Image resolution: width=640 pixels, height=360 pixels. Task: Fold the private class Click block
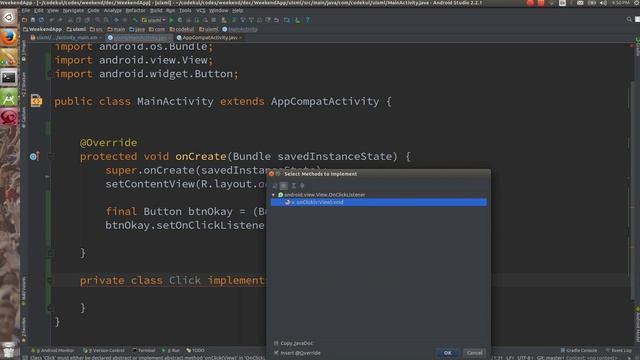click(51, 280)
